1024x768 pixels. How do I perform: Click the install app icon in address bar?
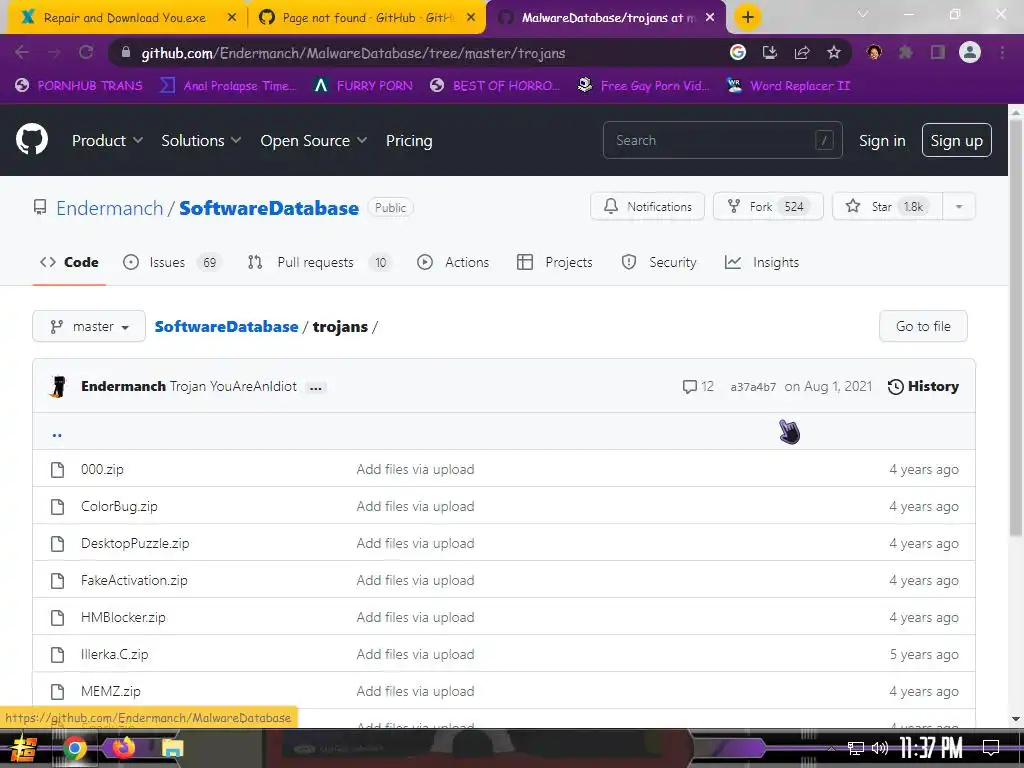click(769, 52)
